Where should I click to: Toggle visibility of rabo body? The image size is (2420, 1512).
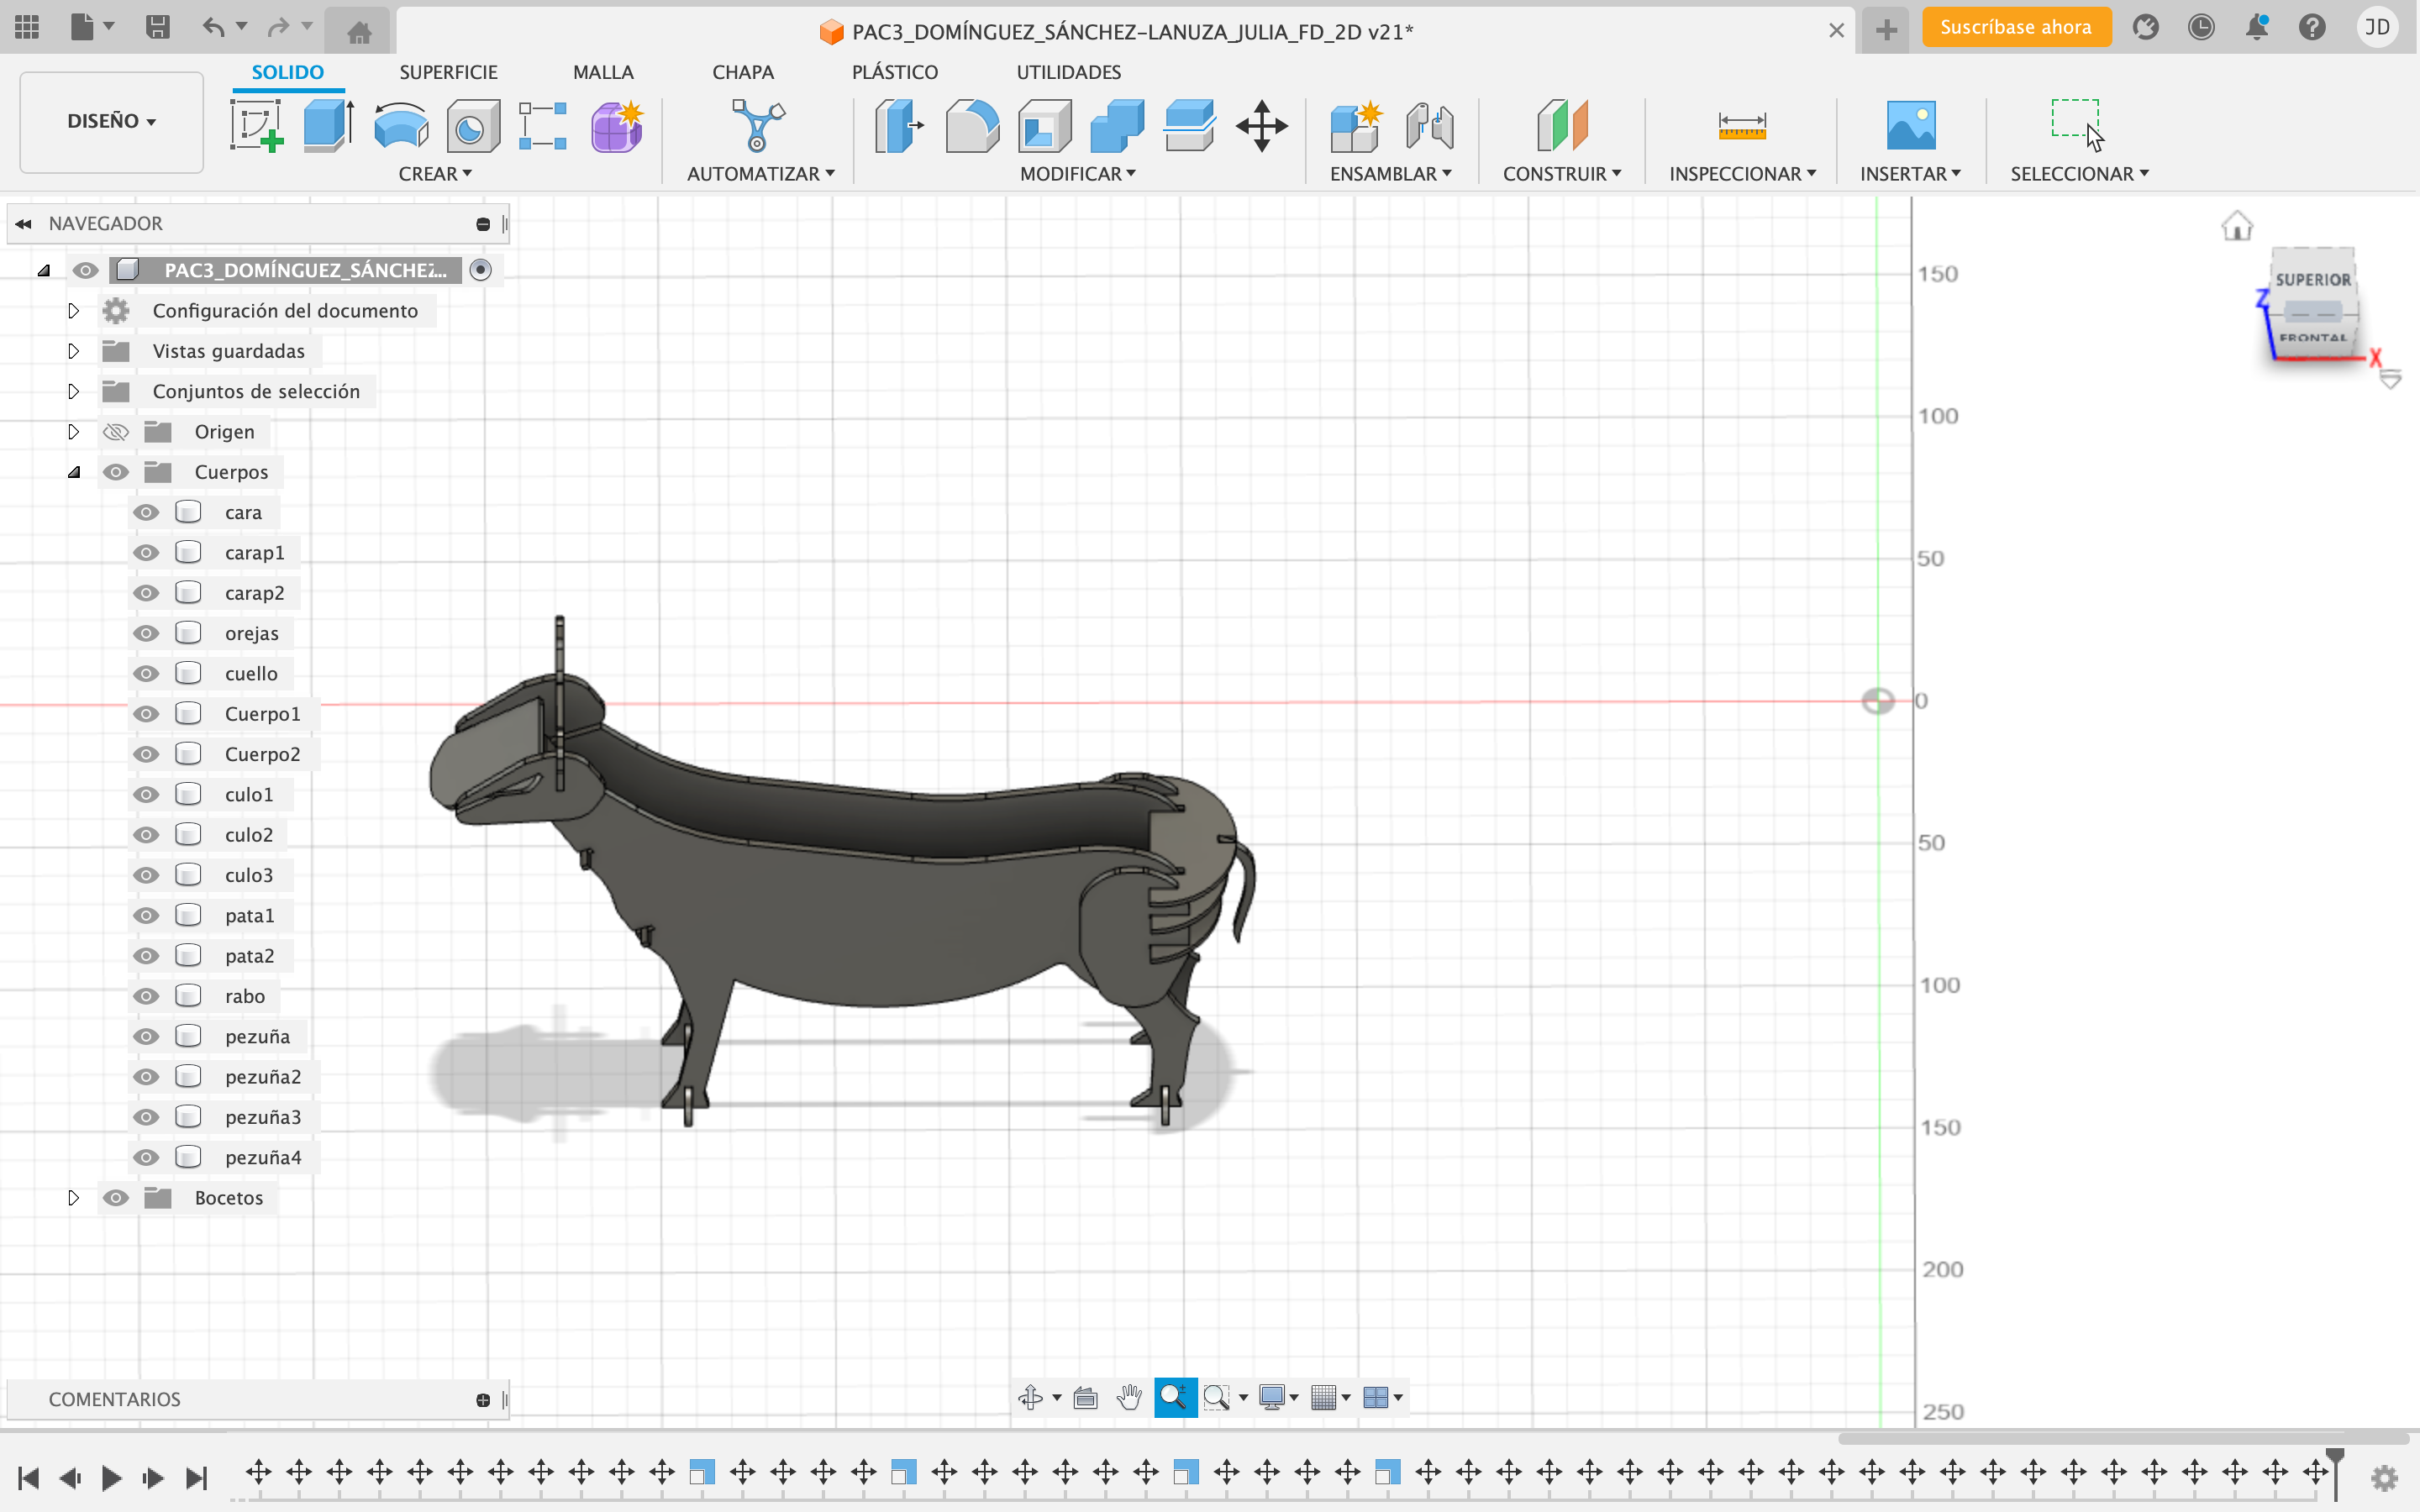coord(147,996)
